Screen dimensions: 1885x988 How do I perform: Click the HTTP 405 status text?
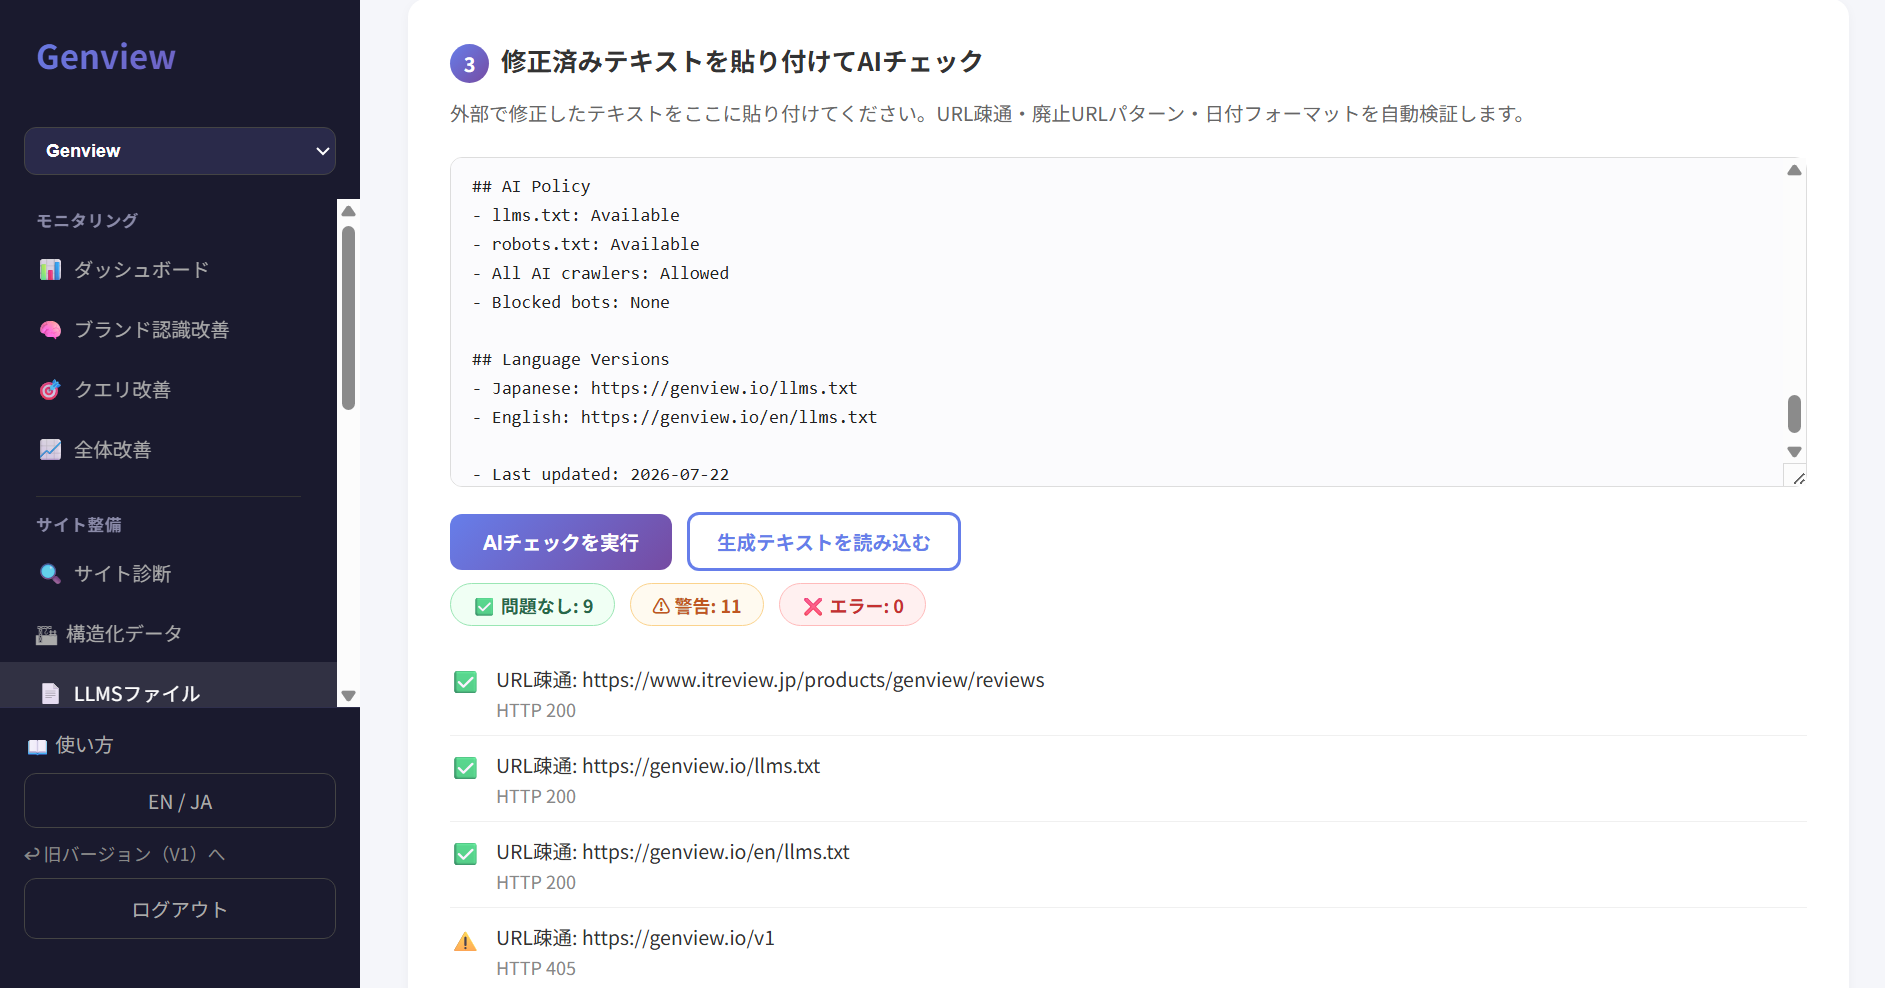pos(536,968)
